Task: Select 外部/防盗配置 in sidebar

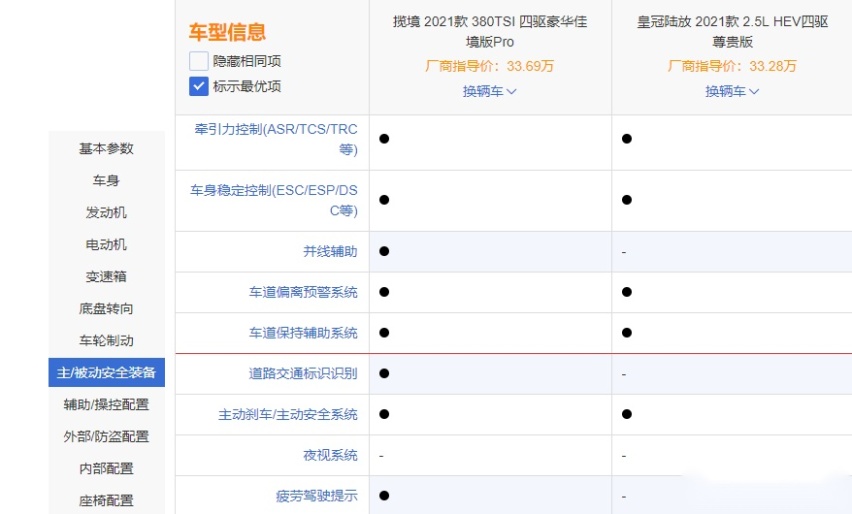Action: 106,436
